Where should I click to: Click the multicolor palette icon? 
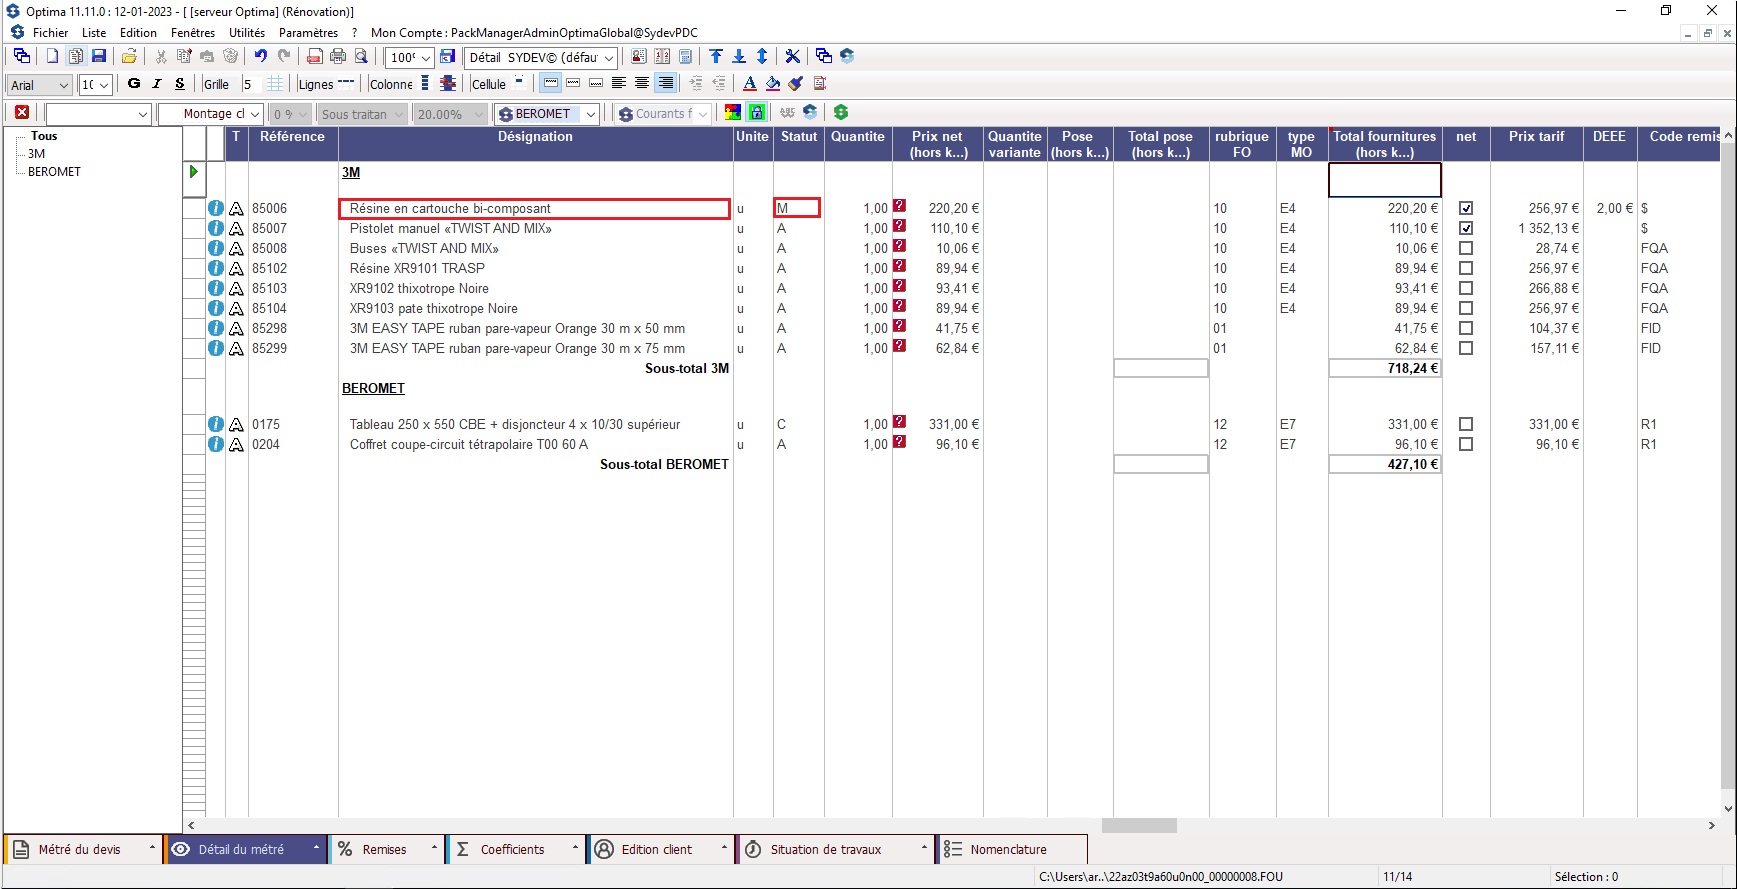pyautogui.click(x=733, y=113)
